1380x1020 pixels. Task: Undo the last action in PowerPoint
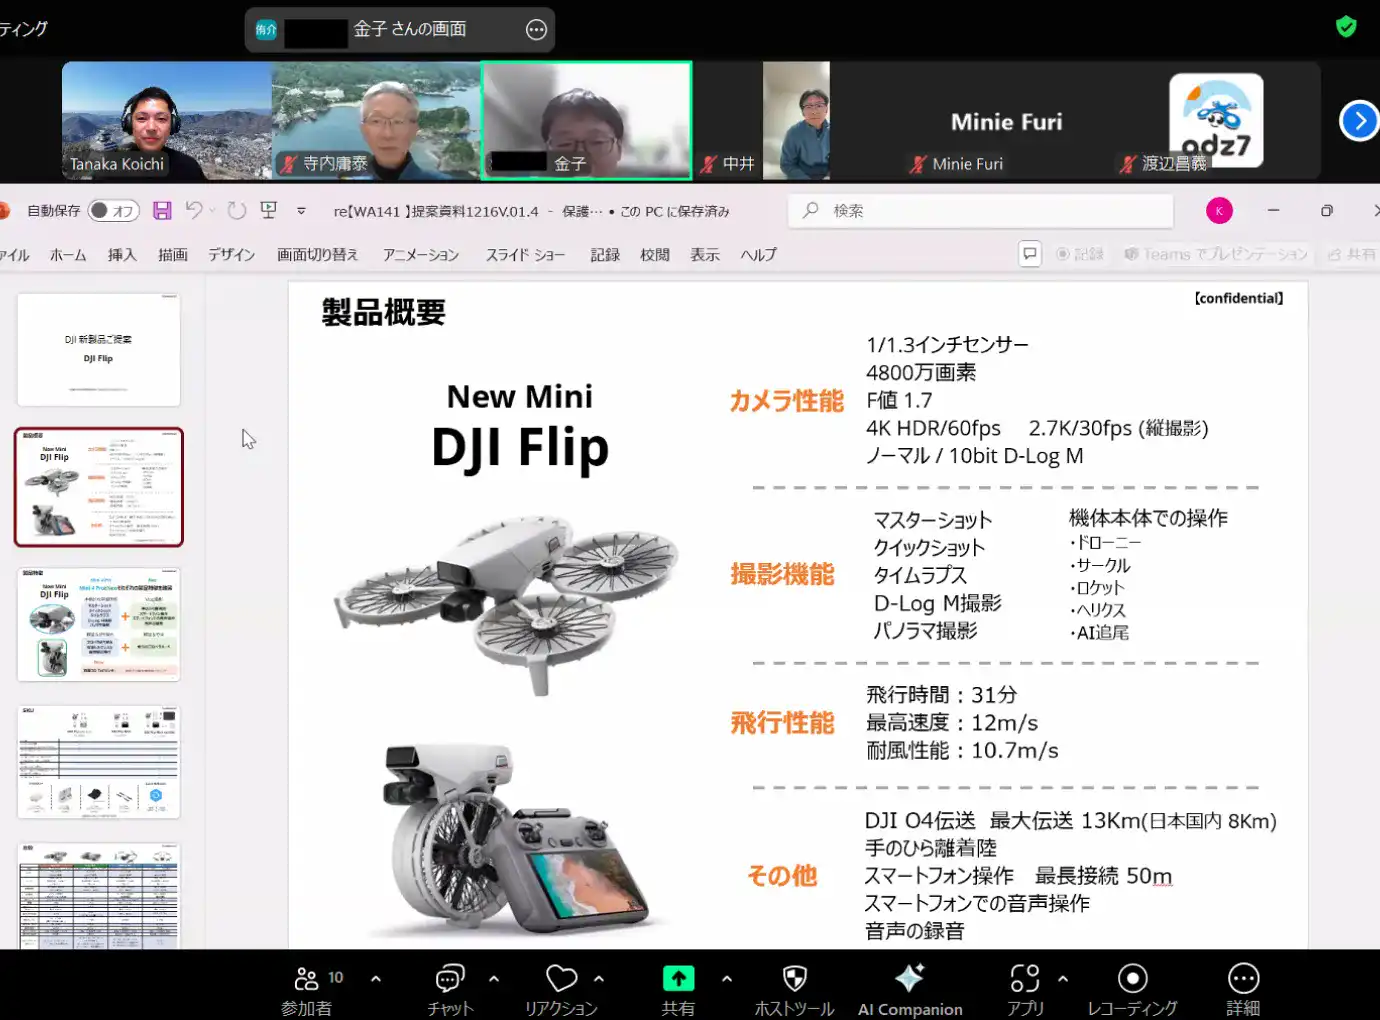click(194, 210)
